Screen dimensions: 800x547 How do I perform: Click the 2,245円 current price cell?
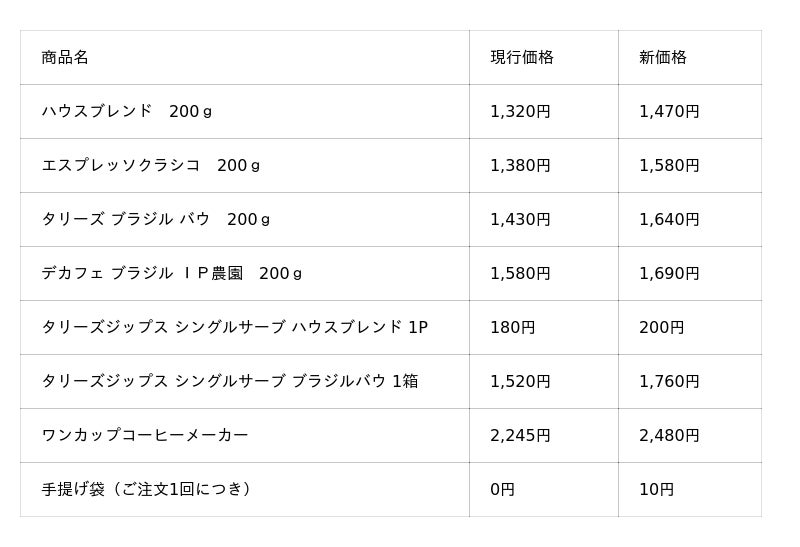(x=520, y=435)
